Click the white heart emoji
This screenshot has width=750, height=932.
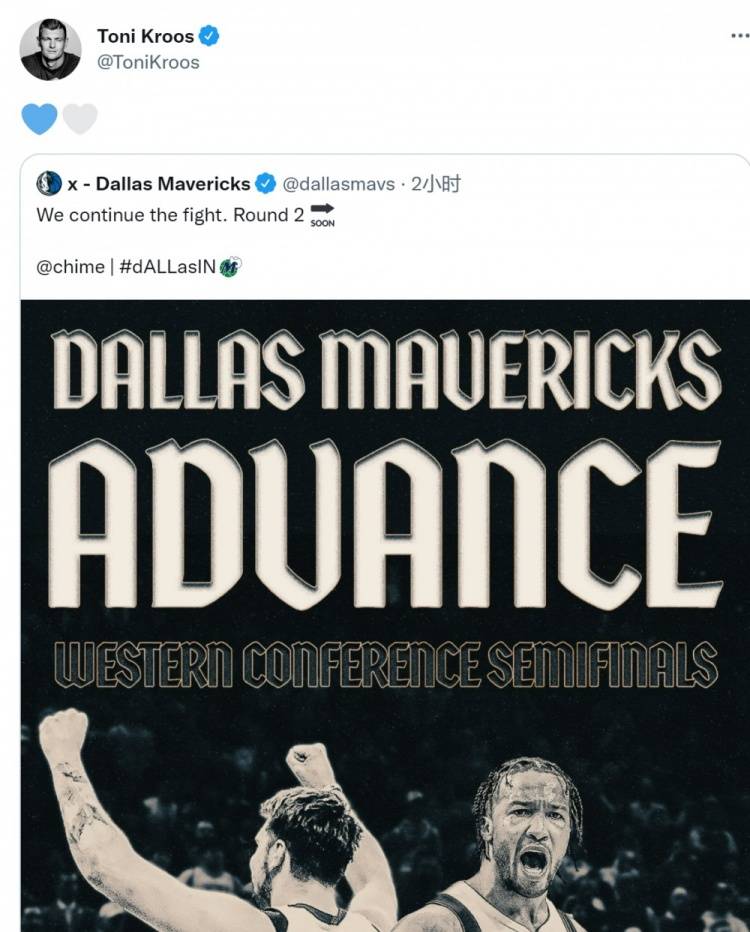(80, 118)
